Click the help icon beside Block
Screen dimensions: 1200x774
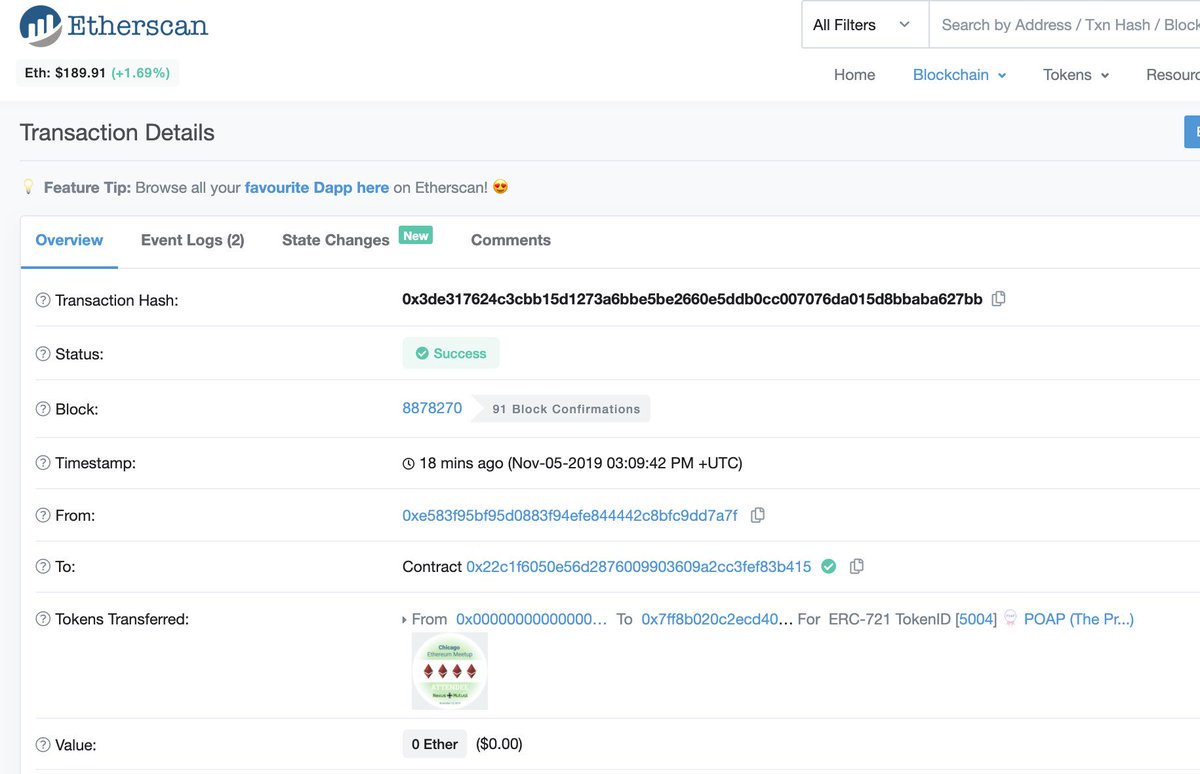pos(43,409)
